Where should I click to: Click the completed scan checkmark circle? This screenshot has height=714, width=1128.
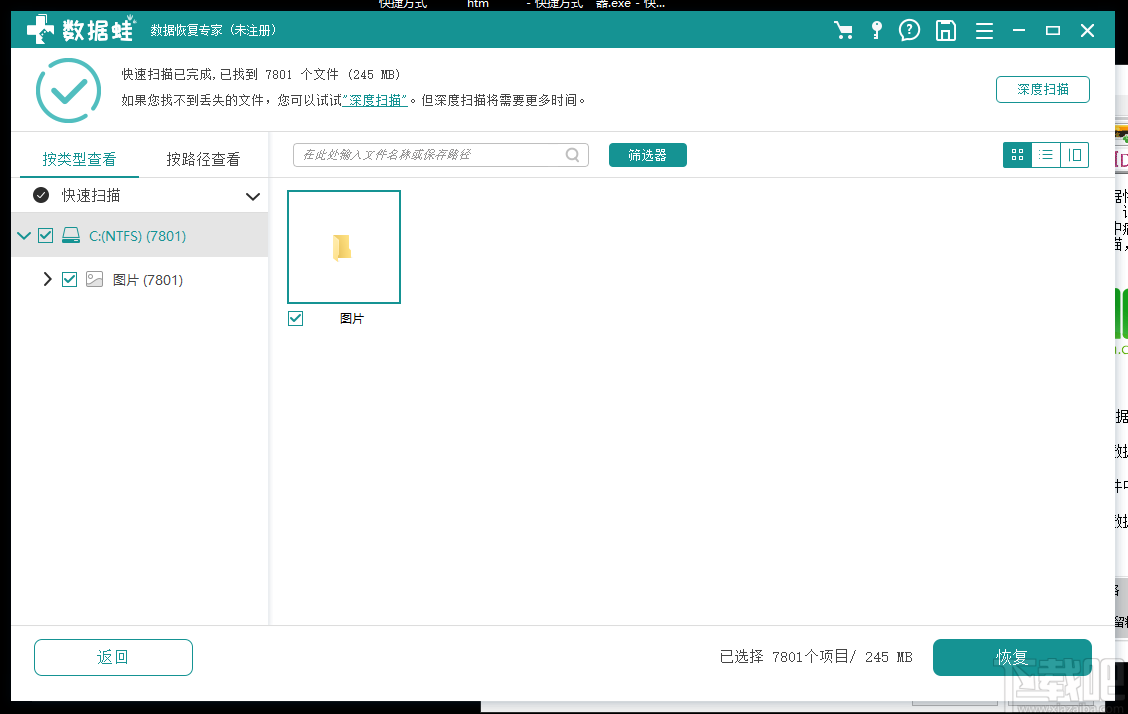pos(68,91)
